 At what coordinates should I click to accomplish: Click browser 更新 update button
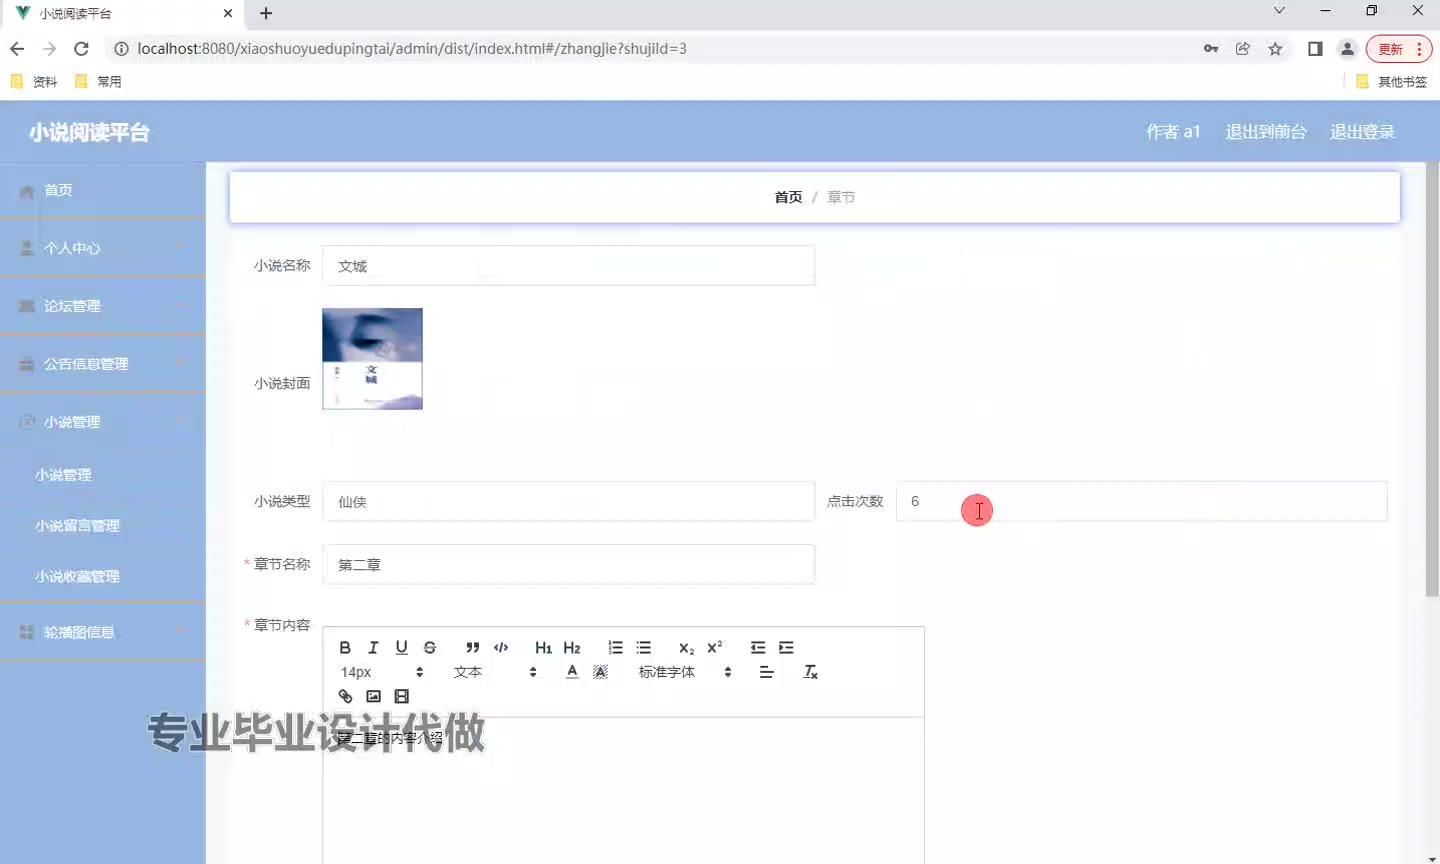1399,49
